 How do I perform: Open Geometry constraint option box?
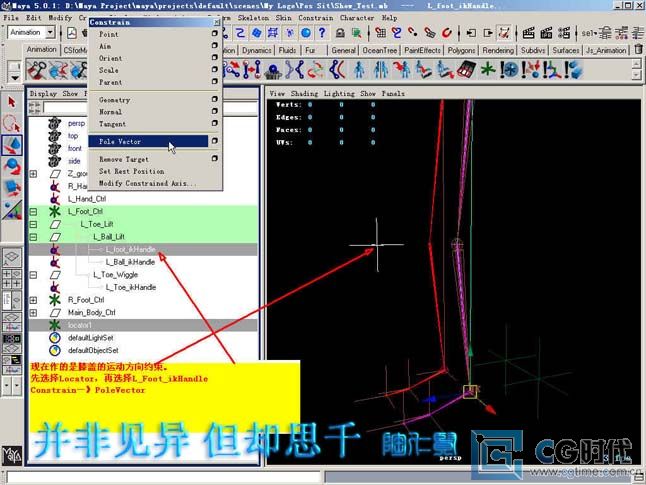[x=214, y=99]
